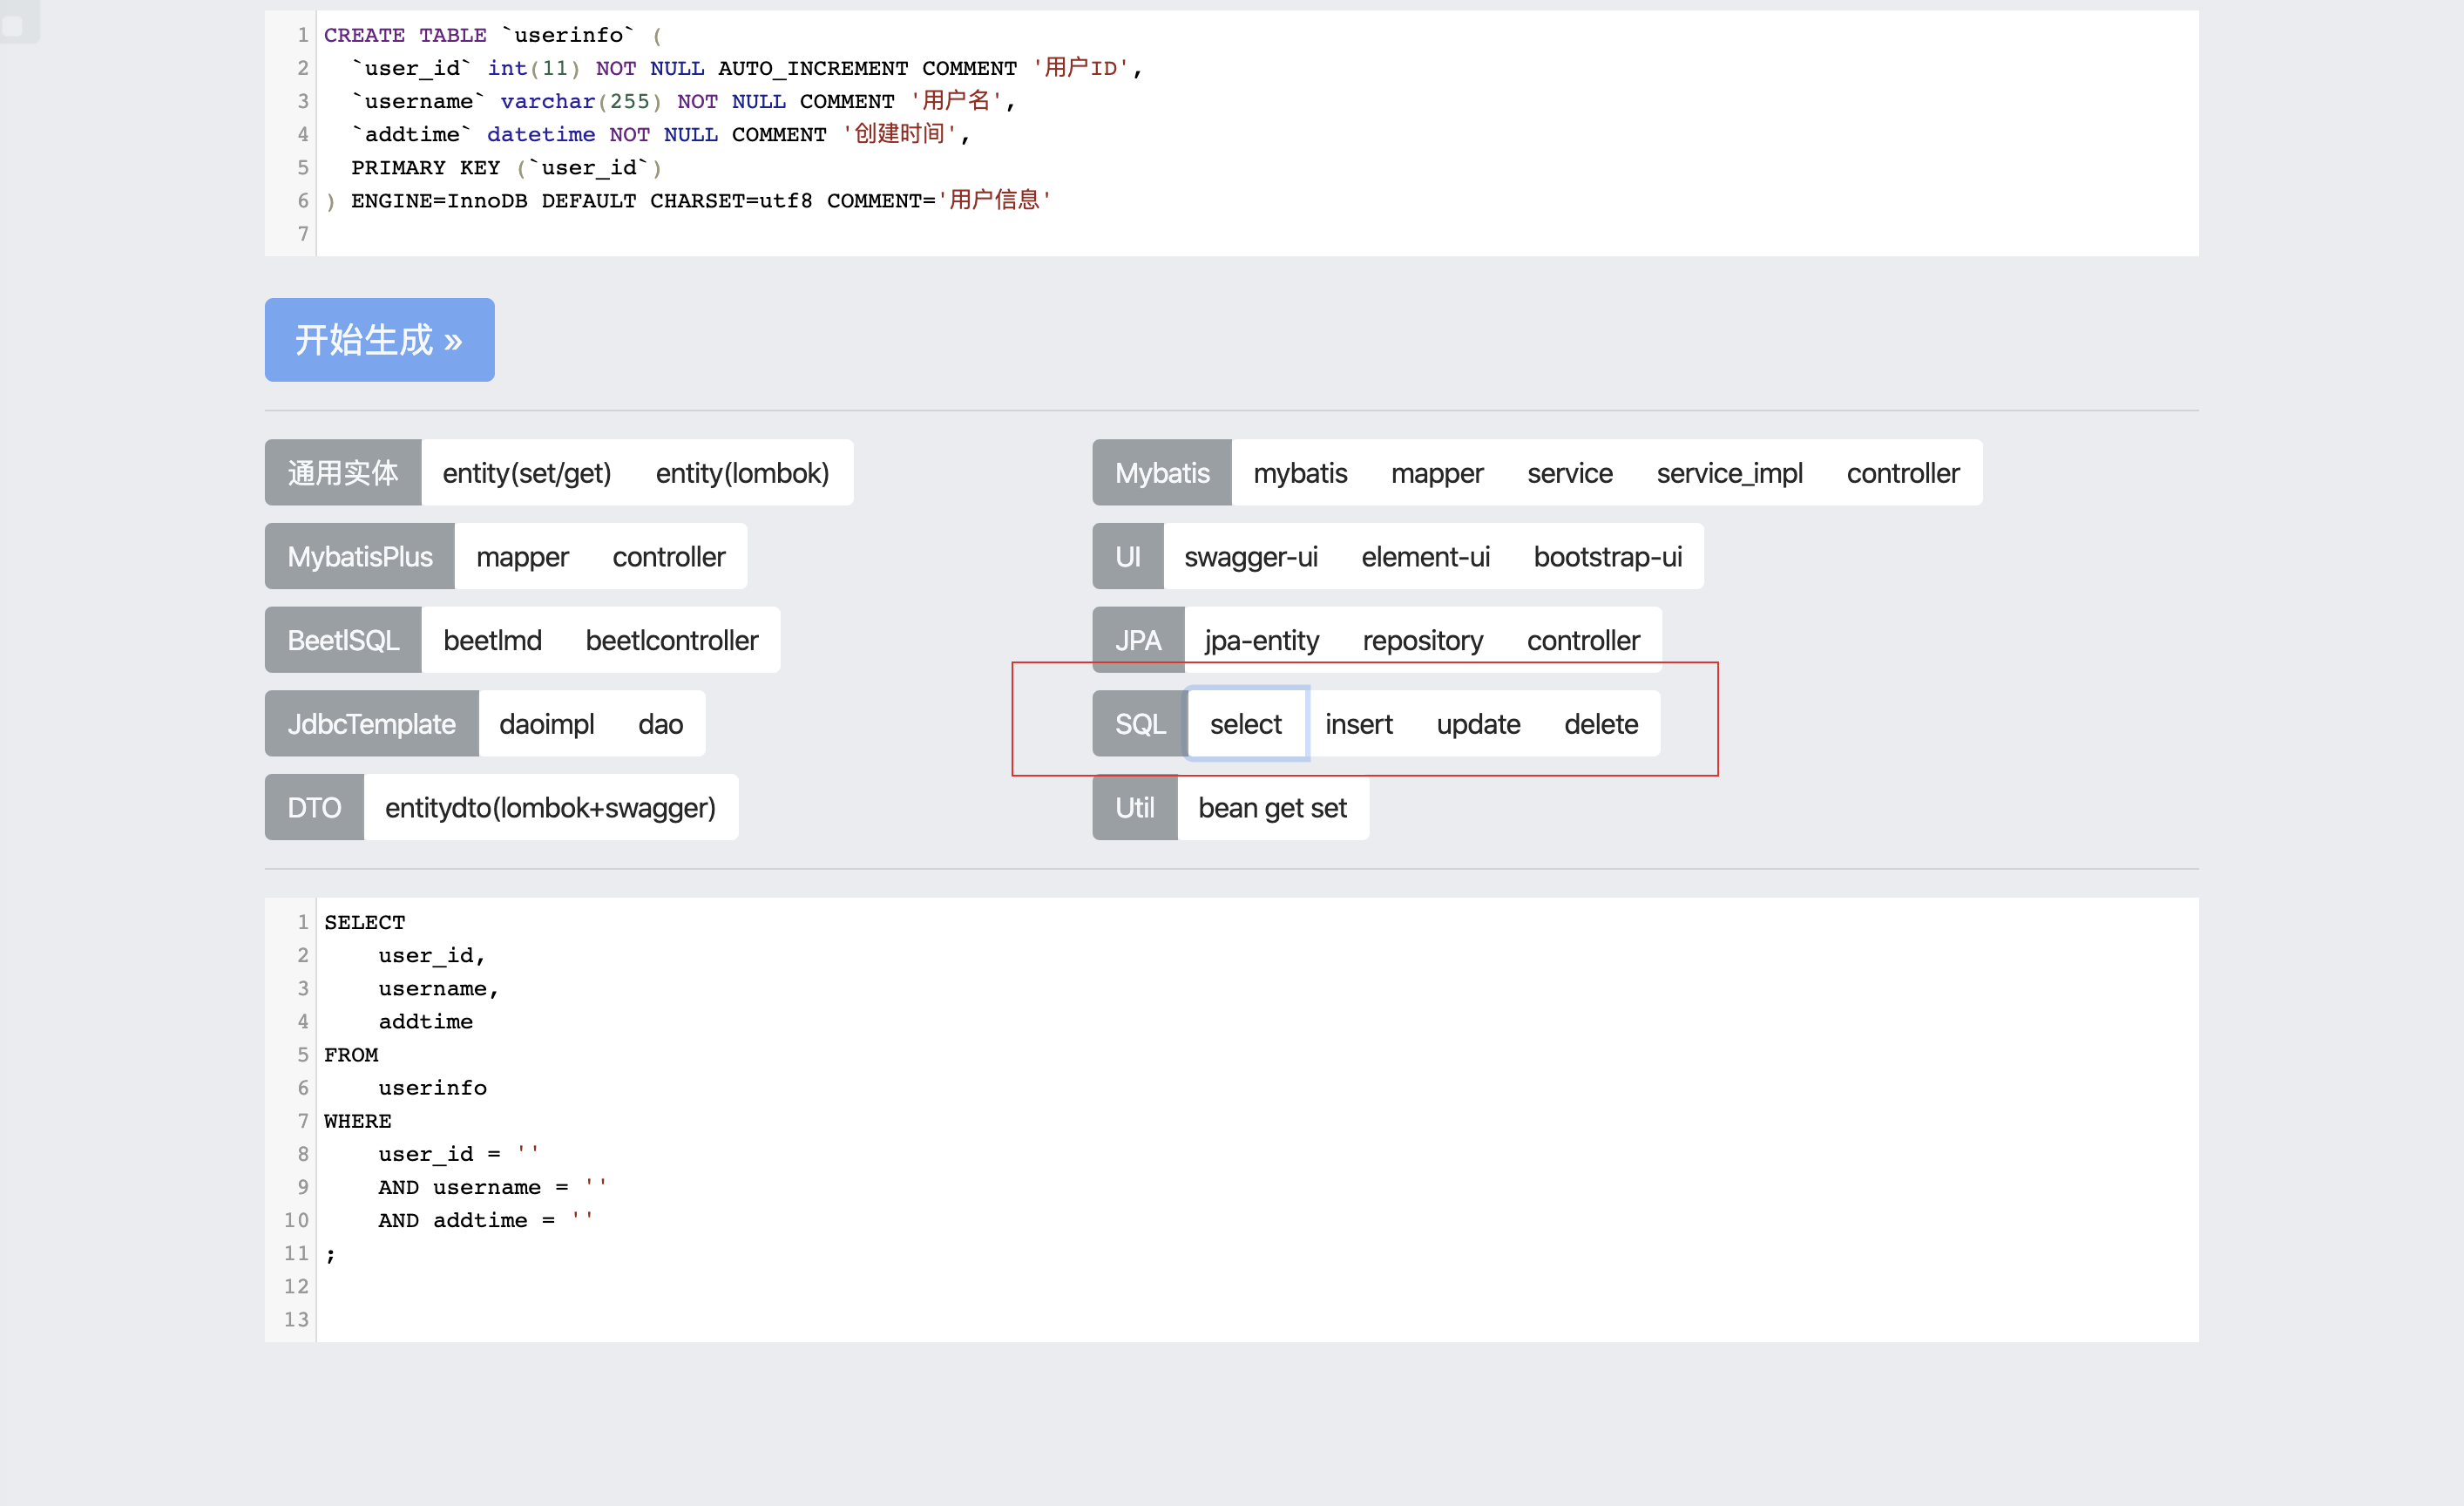Screen dimensions: 2464x1506
Task: Select the beetlmd template
Action: [492, 640]
